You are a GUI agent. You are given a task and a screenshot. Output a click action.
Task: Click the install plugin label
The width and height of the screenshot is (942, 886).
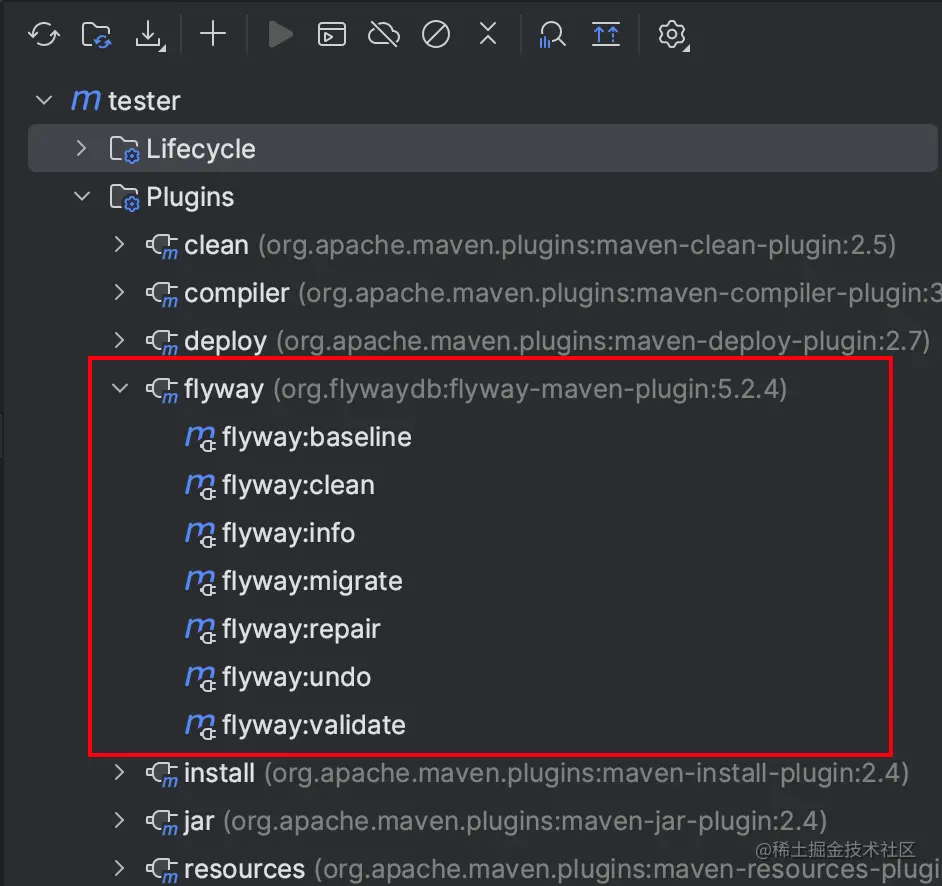click(x=219, y=773)
